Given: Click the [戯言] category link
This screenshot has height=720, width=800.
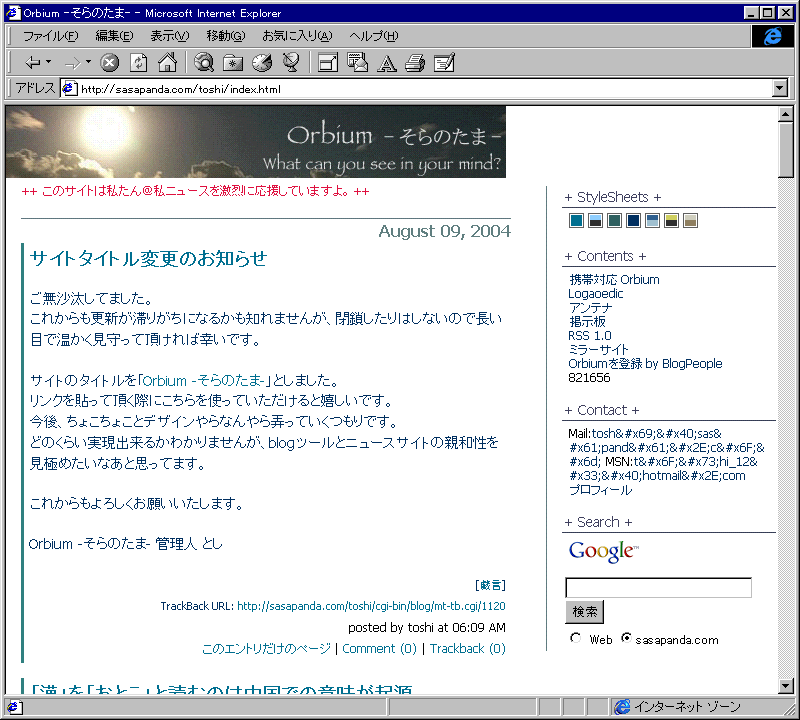Looking at the screenshot, I should [x=490, y=585].
